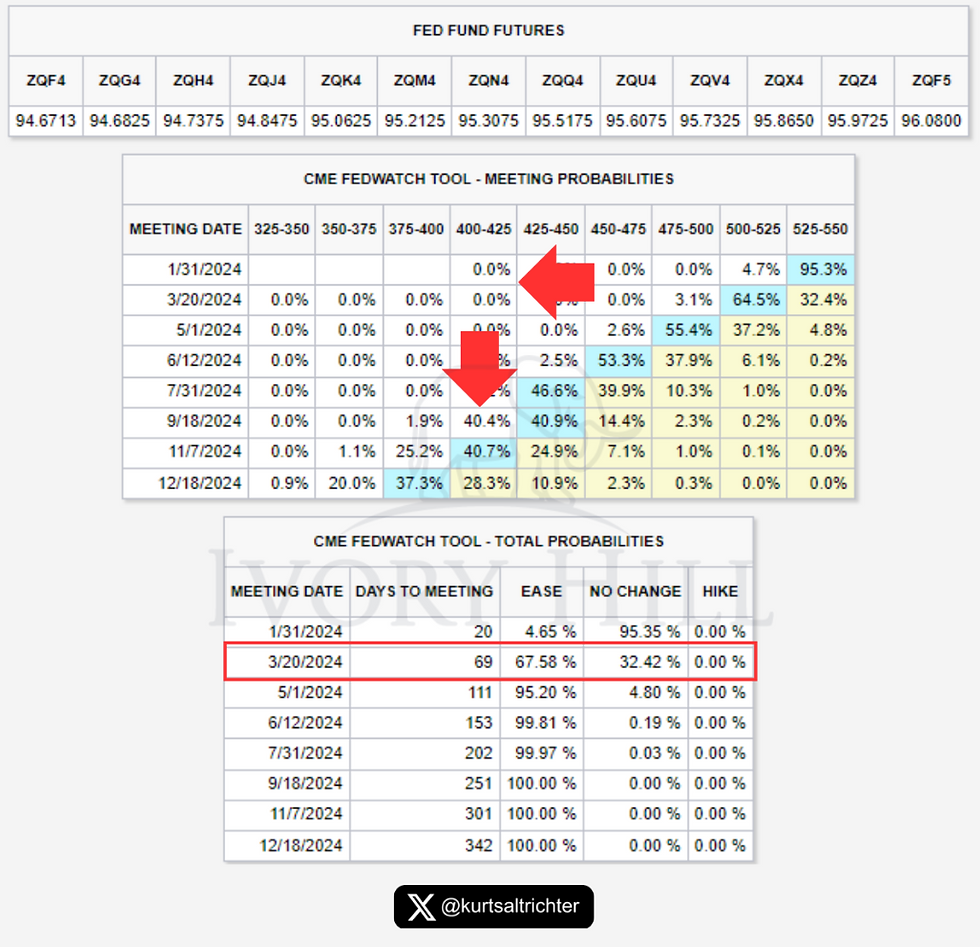Click the ZQN4 contract header
Screen dimensions: 980x947
pos(489,81)
